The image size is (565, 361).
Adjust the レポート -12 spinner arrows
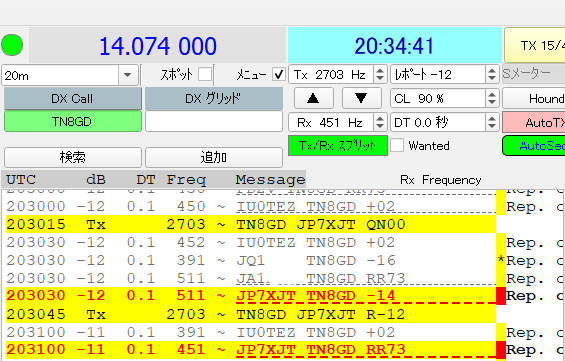click(x=492, y=75)
